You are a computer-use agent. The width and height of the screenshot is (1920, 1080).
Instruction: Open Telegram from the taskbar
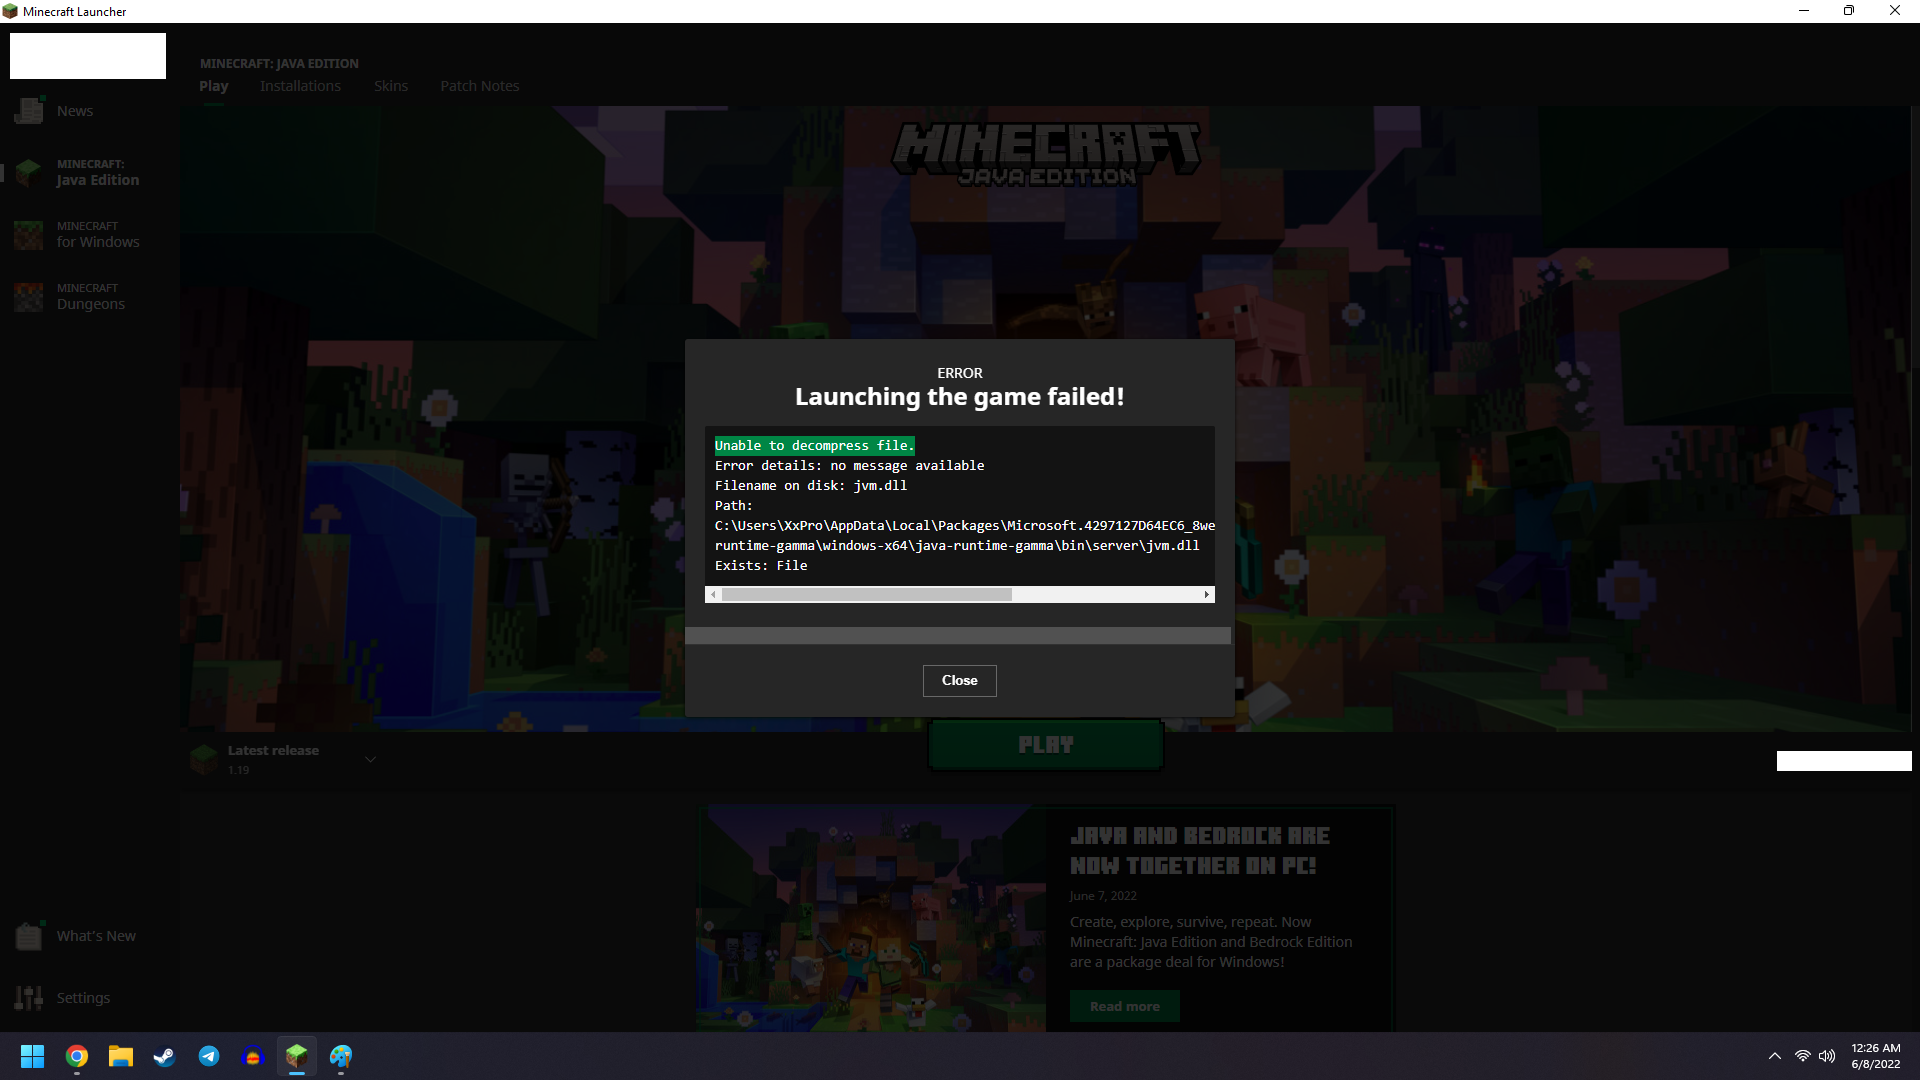[208, 1056]
